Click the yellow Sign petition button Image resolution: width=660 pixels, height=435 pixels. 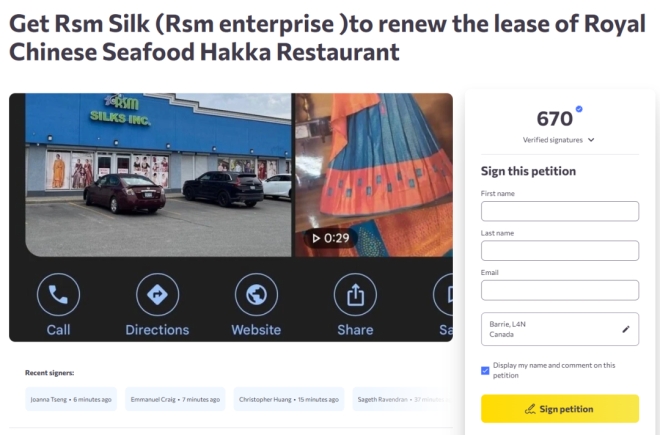click(x=560, y=408)
